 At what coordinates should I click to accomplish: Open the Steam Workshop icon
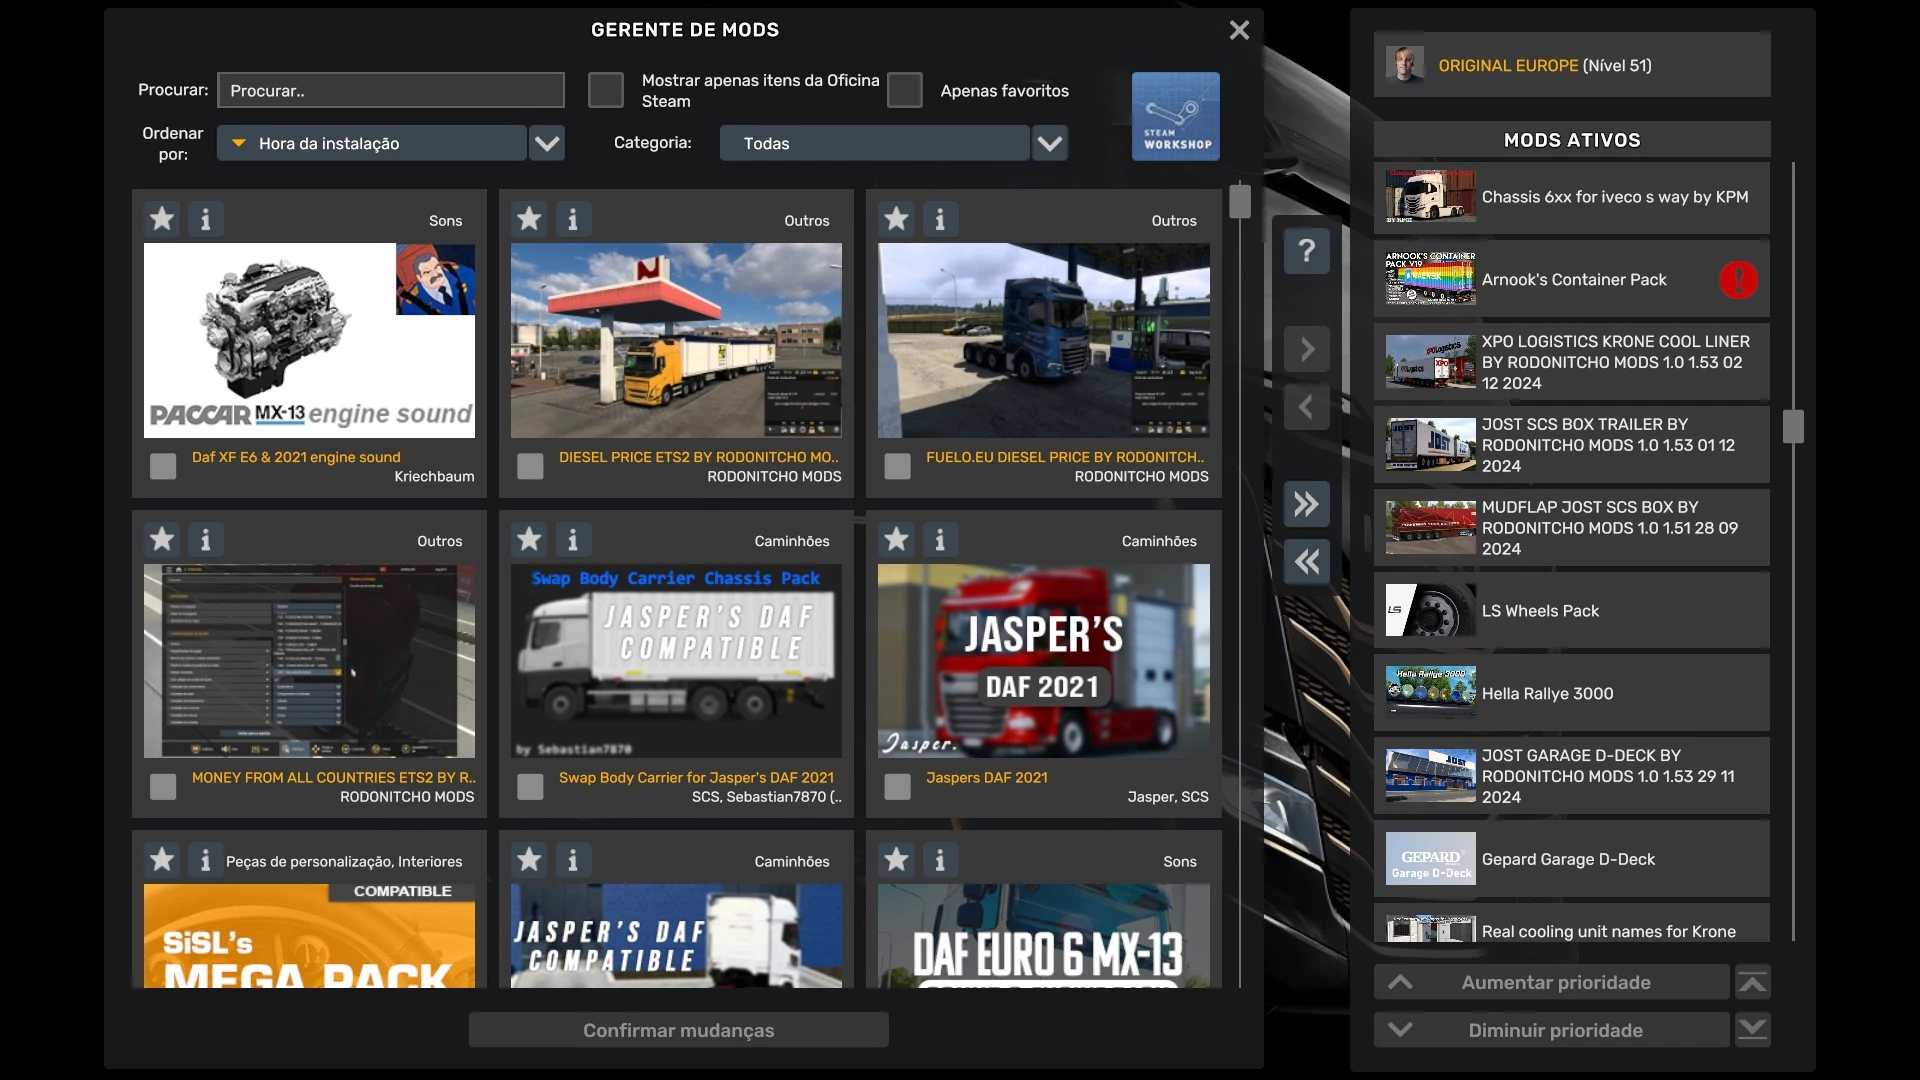(x=1175, y=116)
